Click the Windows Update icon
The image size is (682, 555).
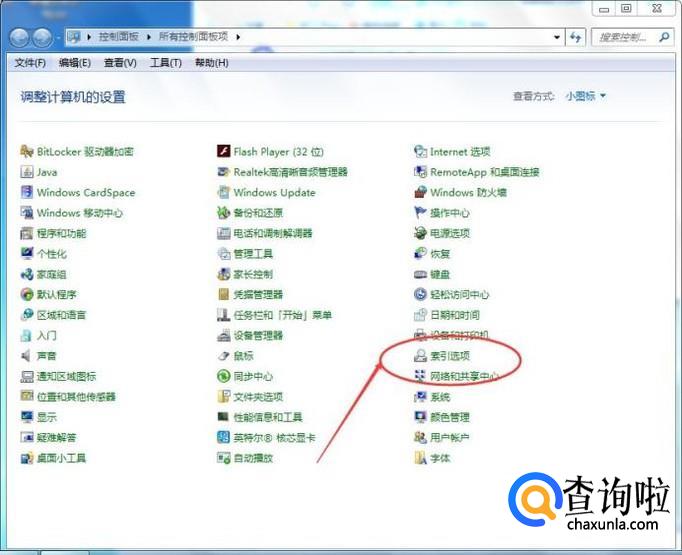[x=224, y=193]
